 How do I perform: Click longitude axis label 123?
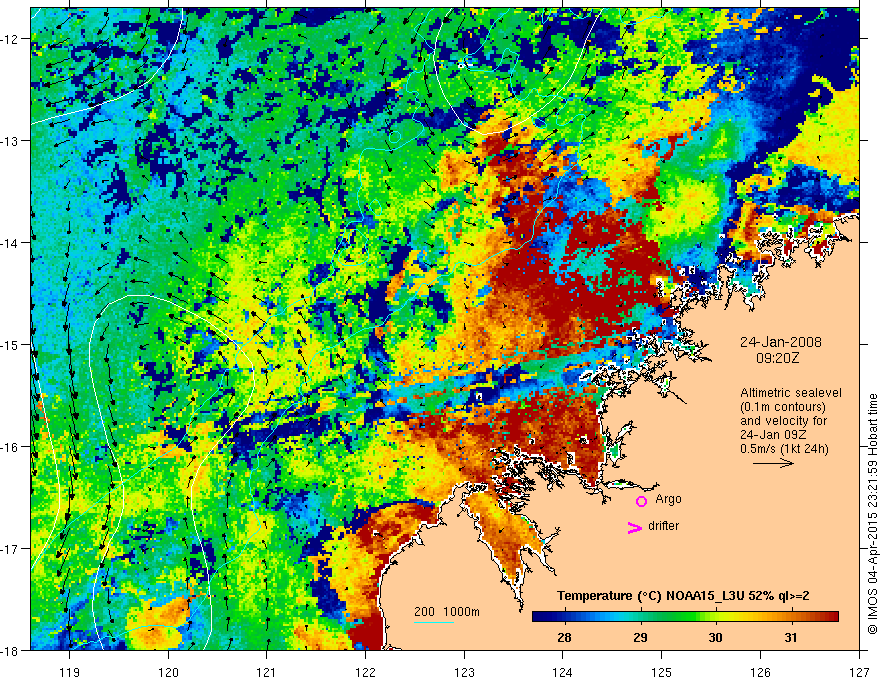(464, 672)
